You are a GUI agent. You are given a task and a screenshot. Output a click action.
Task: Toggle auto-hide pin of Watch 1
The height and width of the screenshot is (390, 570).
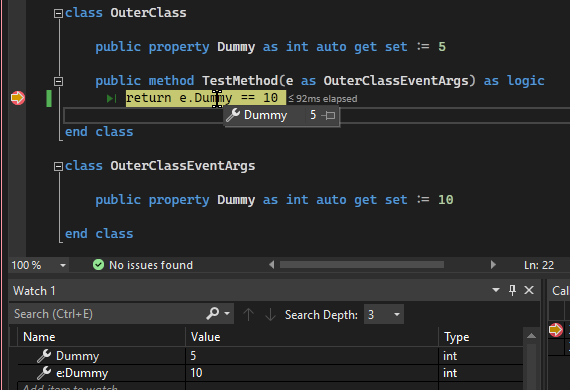click(x=512, y=290)
